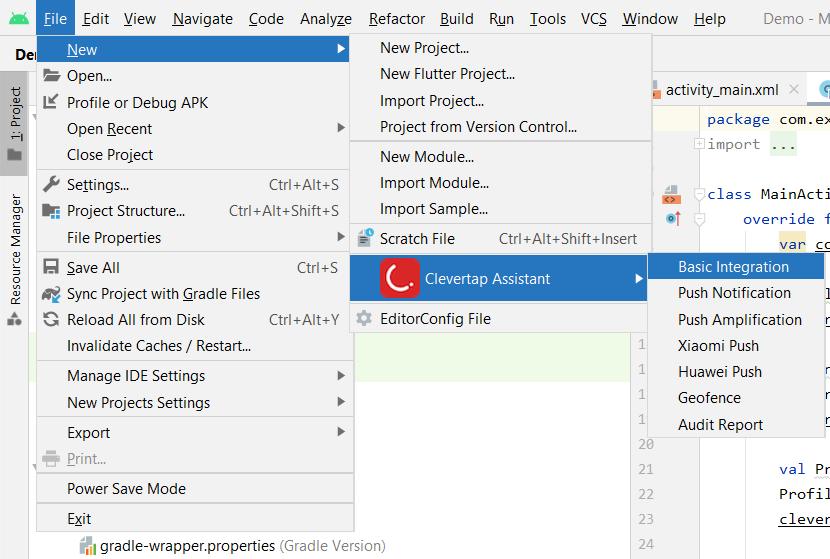Open Audit Report option
The image size is (830, 559).
[x=736, y=425]
